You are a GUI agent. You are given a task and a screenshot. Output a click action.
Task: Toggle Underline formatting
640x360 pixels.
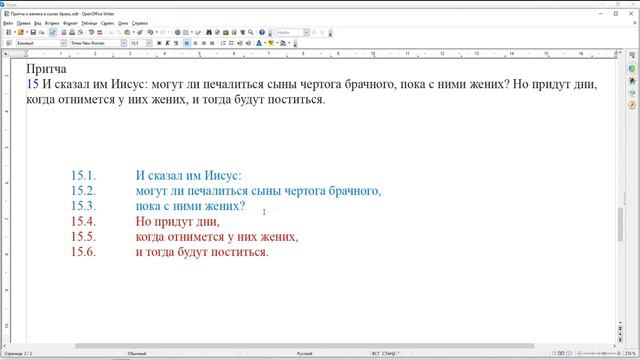pyautogui.click(x=176, y=43)
